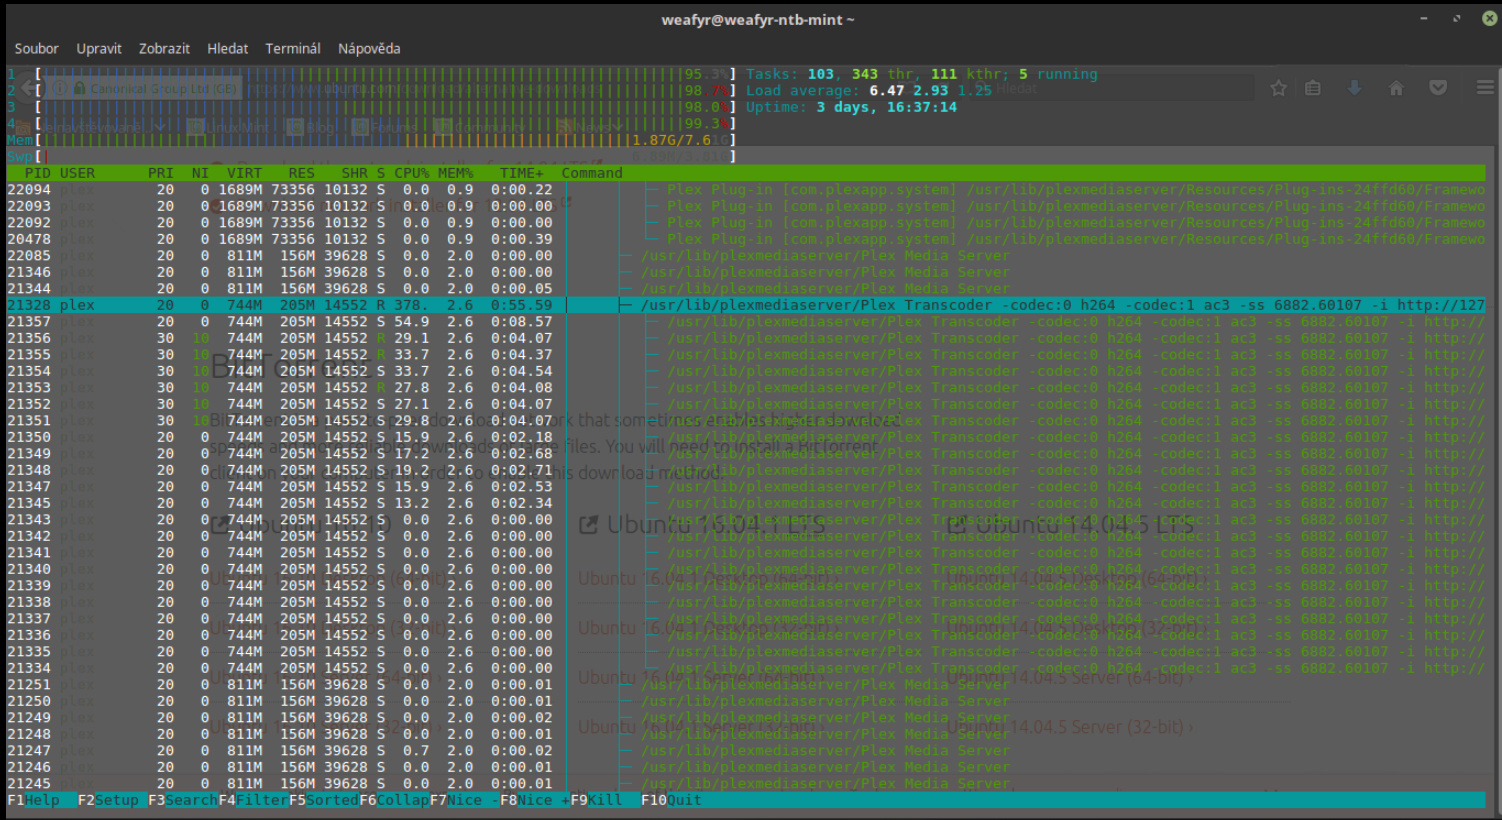Select process row with PID 22085
The image size is (1502, 820).
(746, 255)
